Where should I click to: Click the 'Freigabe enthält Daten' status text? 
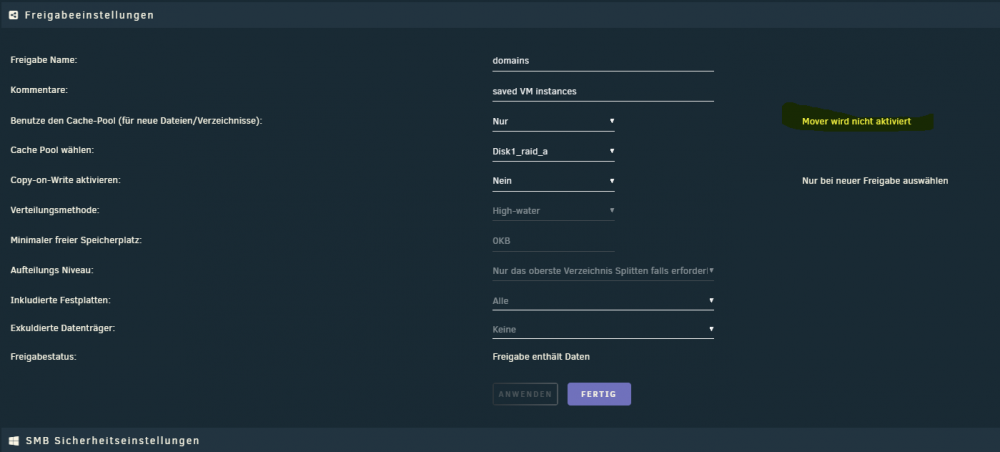coord(541,357)
